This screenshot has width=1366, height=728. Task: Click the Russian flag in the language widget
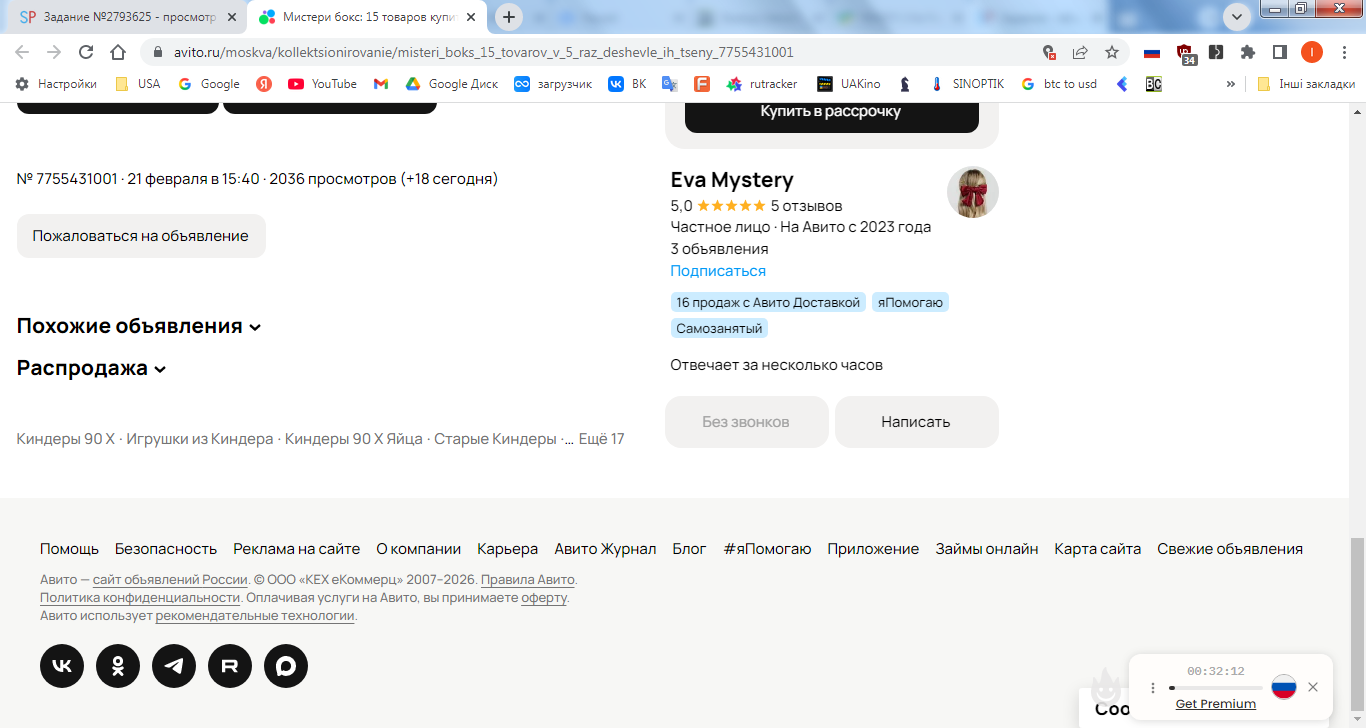(1284, 687)
